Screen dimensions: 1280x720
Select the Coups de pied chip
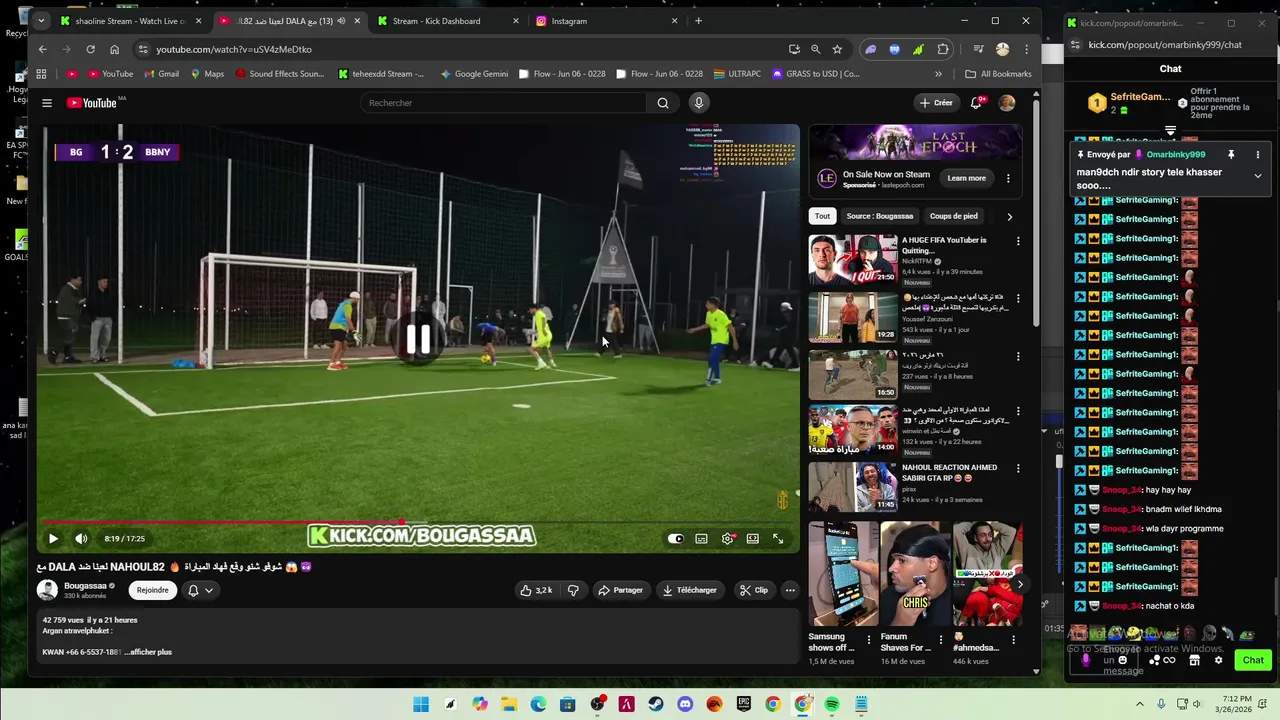click(x=954, y=216)
